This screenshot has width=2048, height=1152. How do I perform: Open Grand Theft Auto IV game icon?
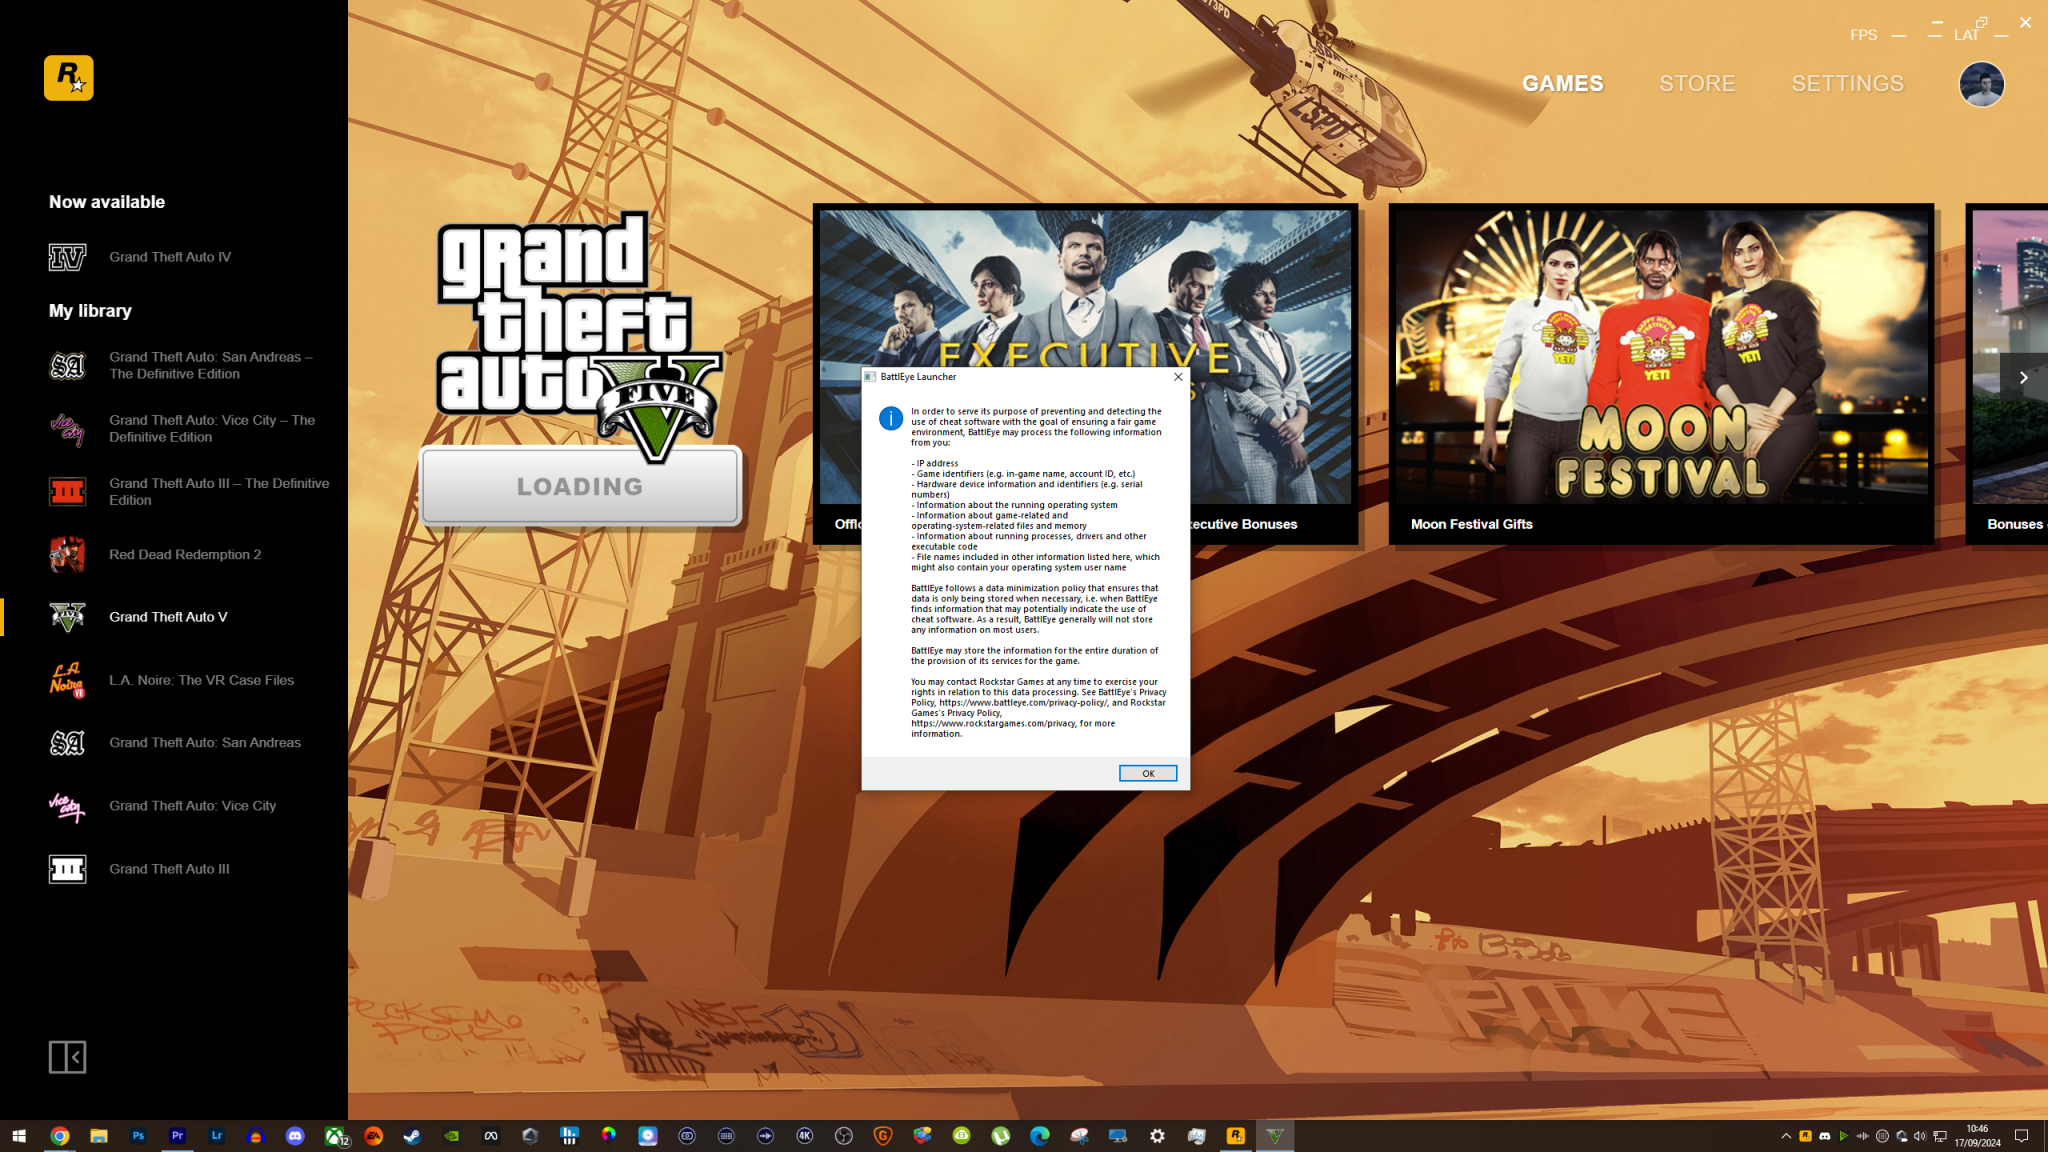pos(67,257)
